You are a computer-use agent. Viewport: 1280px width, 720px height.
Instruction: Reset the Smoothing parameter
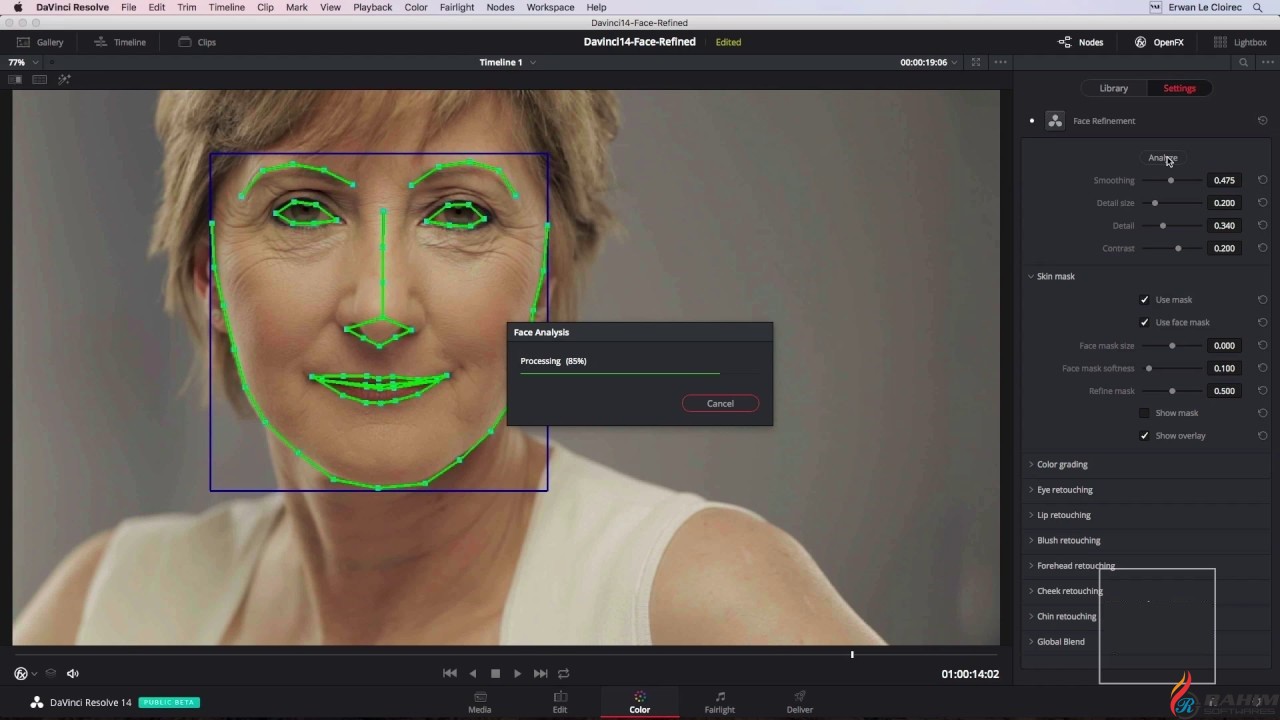tap(1262, 180)
